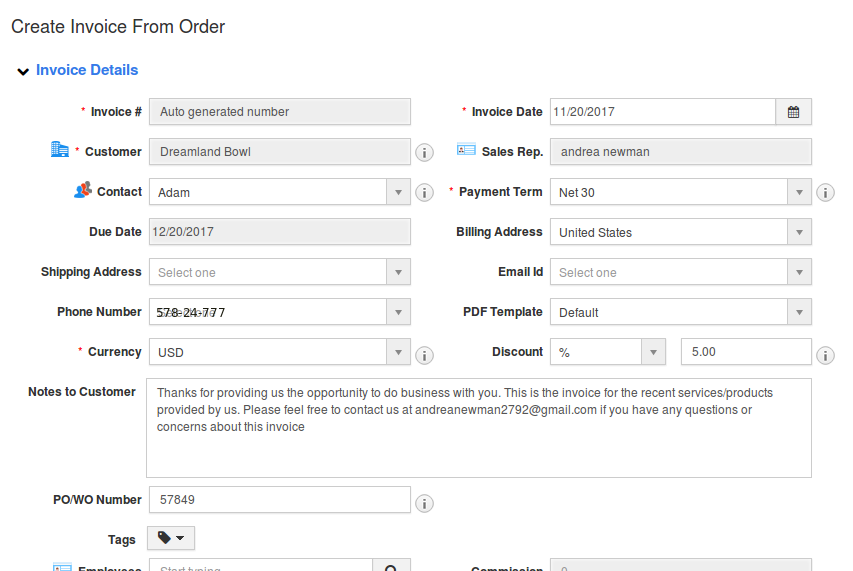The image size is (853, 571).
Task: Open the Discount type dropdown arrow
Action: point(653,352)
